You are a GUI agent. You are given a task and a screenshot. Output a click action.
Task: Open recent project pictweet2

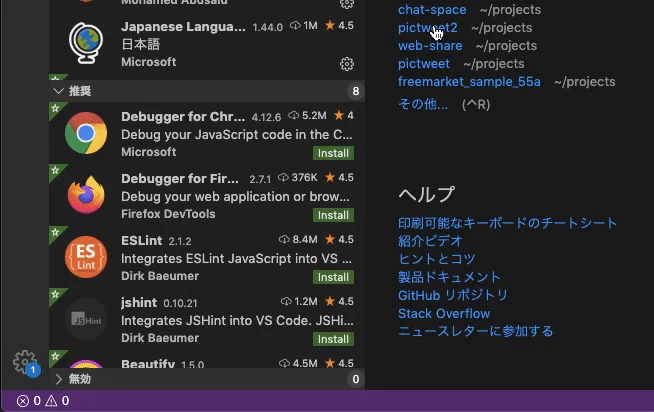pos(428,28)
